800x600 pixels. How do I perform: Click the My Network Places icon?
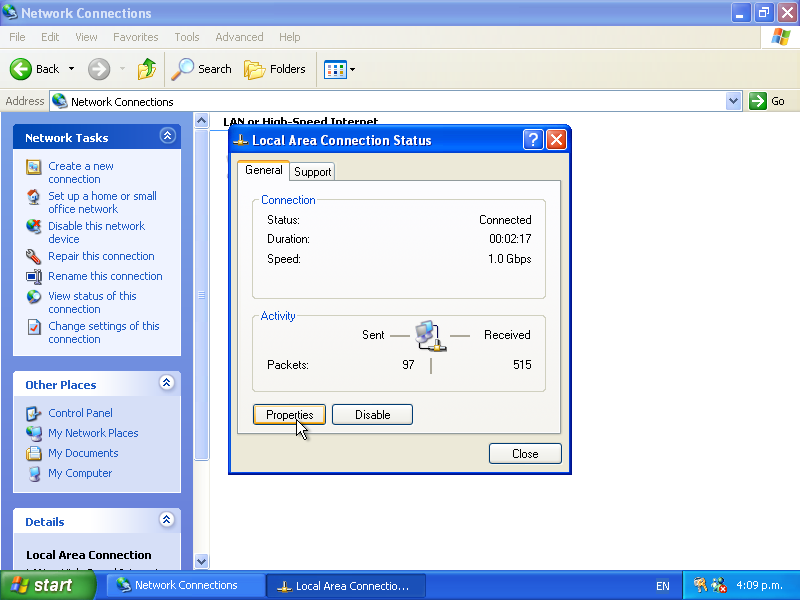(x=34, y=433)
